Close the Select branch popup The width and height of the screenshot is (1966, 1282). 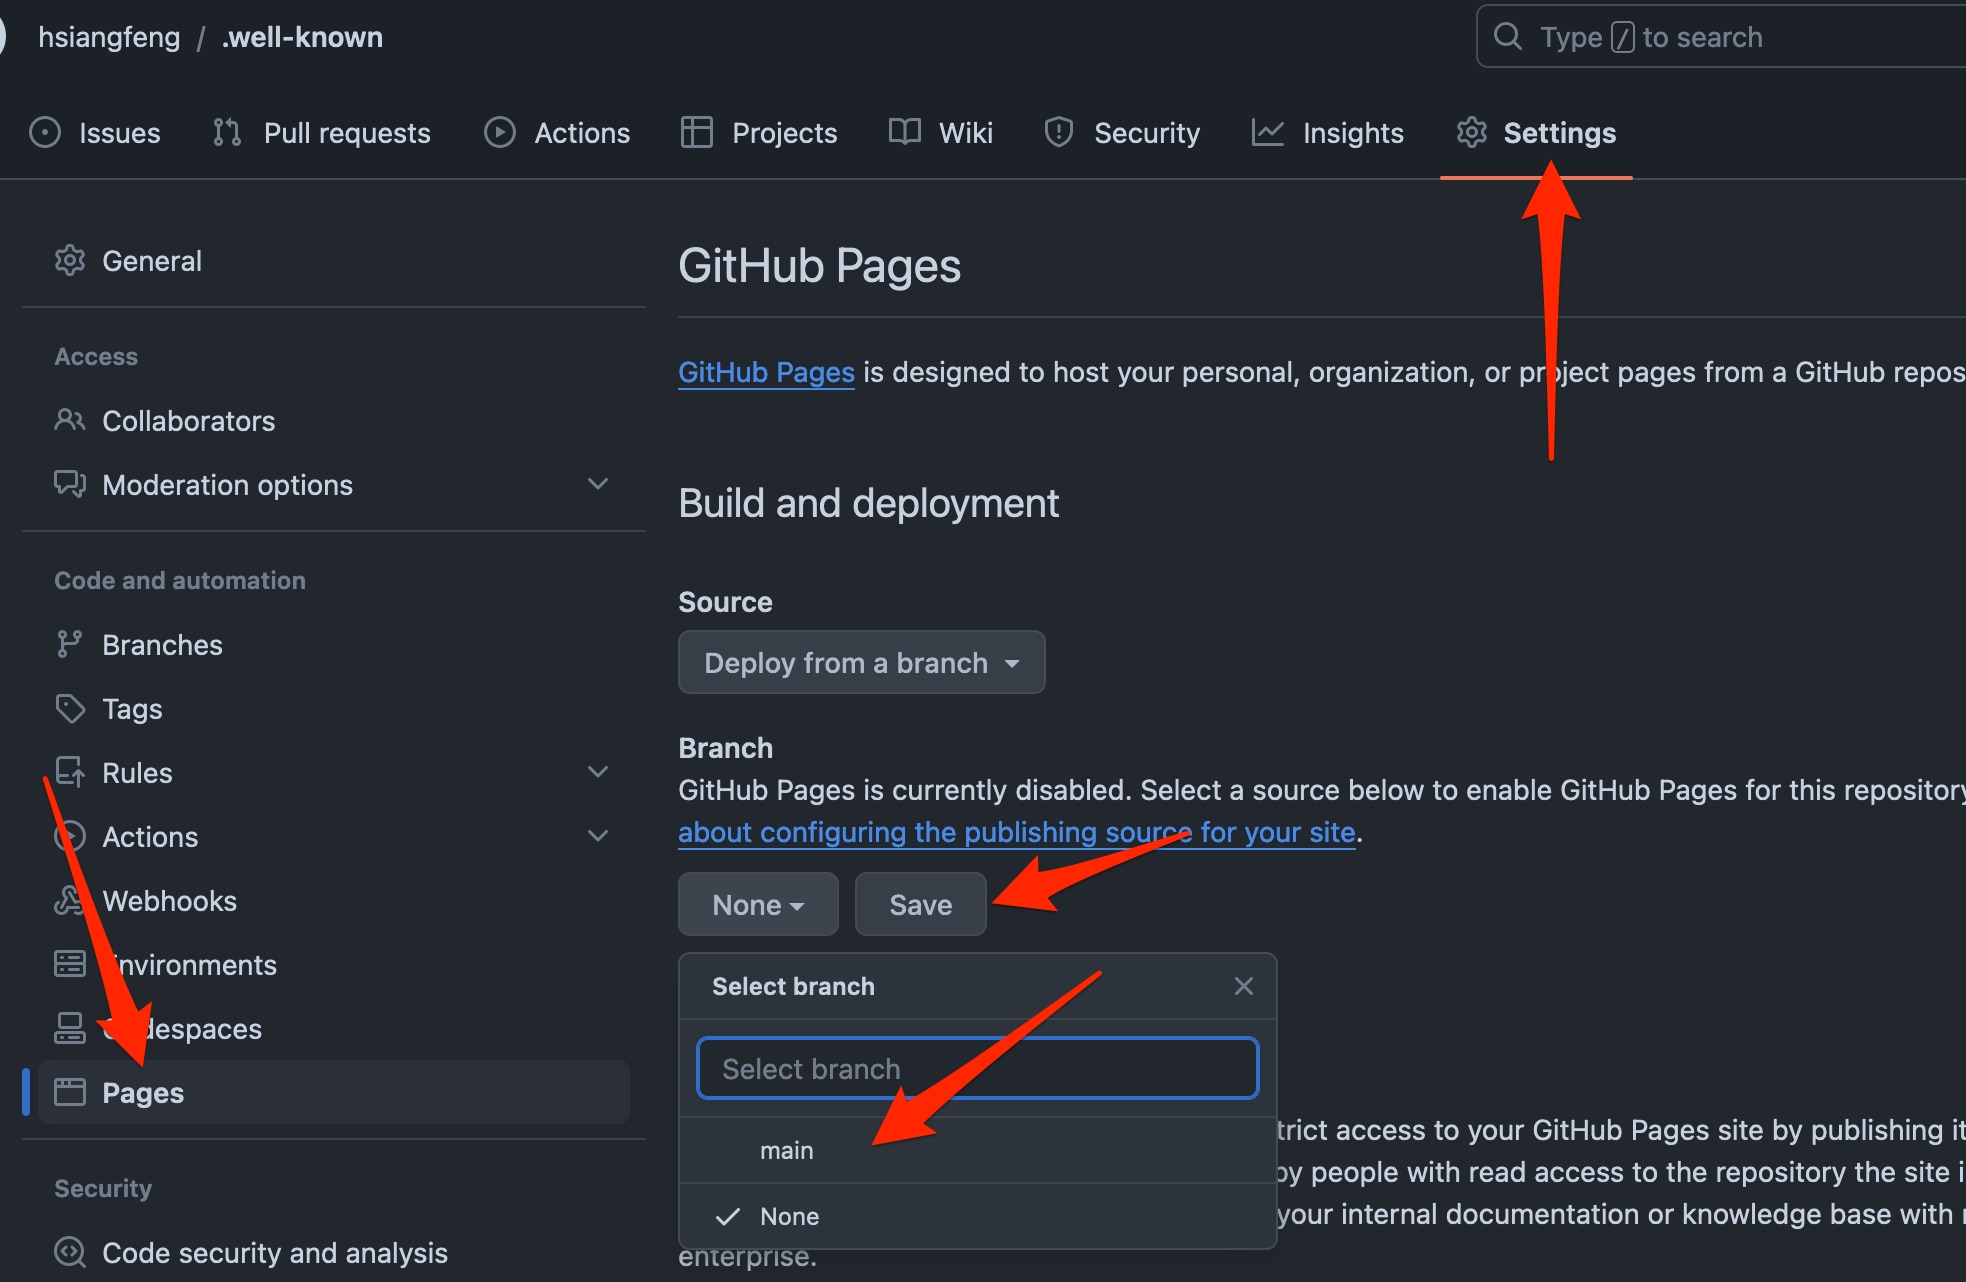pos(1243,986)
